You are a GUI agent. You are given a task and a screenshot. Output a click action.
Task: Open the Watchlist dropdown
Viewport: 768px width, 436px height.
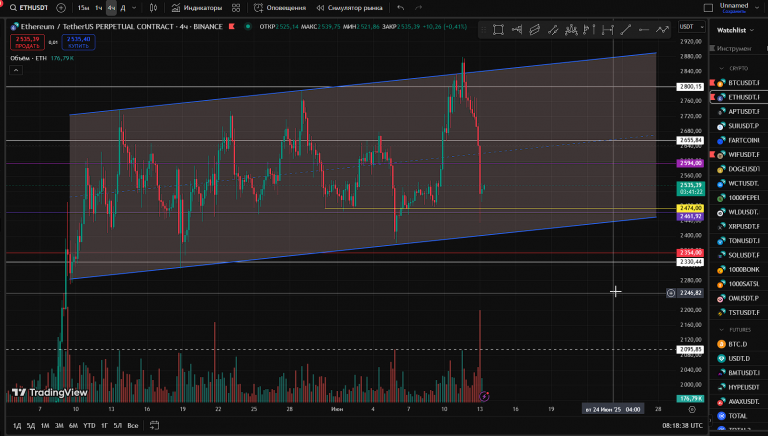point(735,30)
